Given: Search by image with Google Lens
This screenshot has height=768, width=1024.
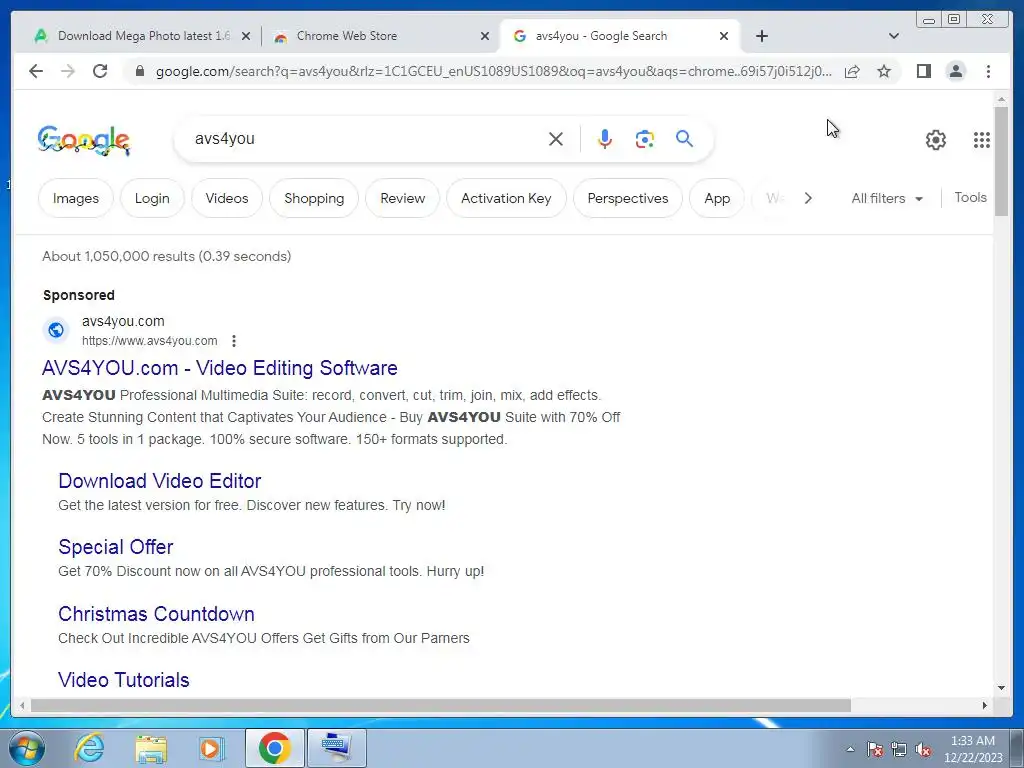Looking at the screenshot, I should click(x=645, y=139).
